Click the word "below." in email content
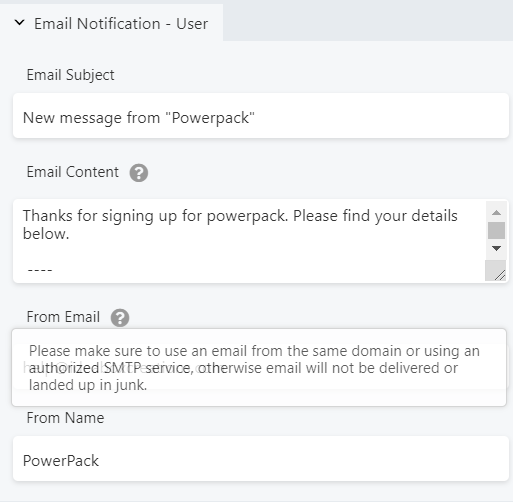 [46, 234]
